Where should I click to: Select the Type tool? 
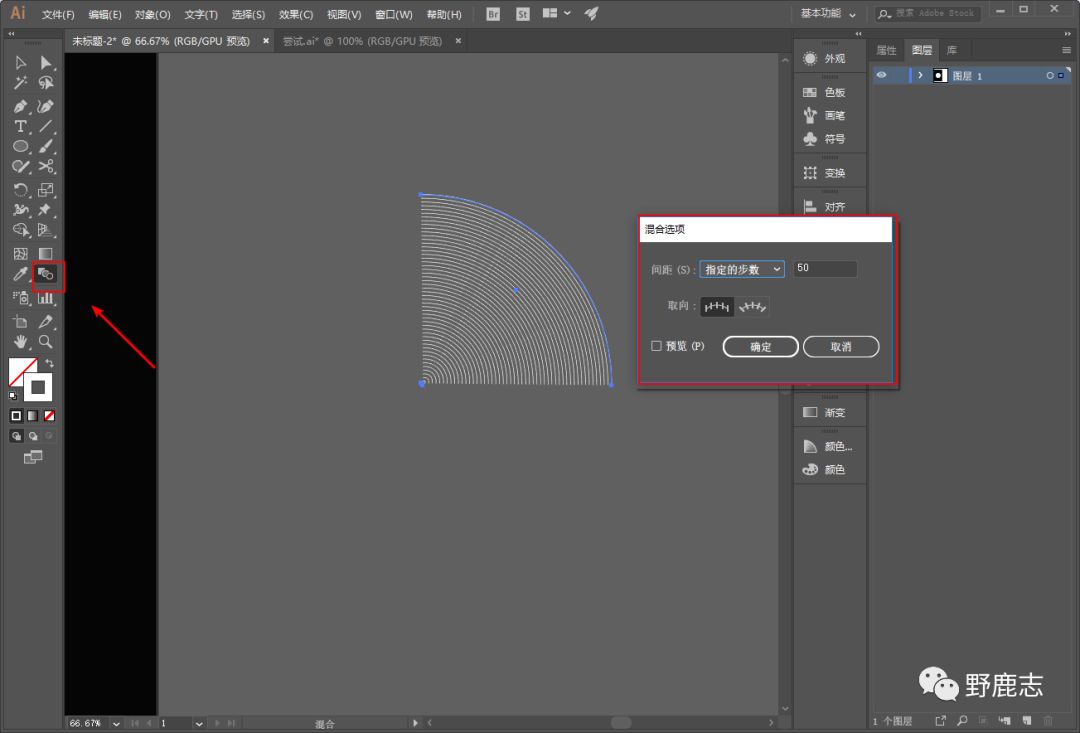(20, 126)
